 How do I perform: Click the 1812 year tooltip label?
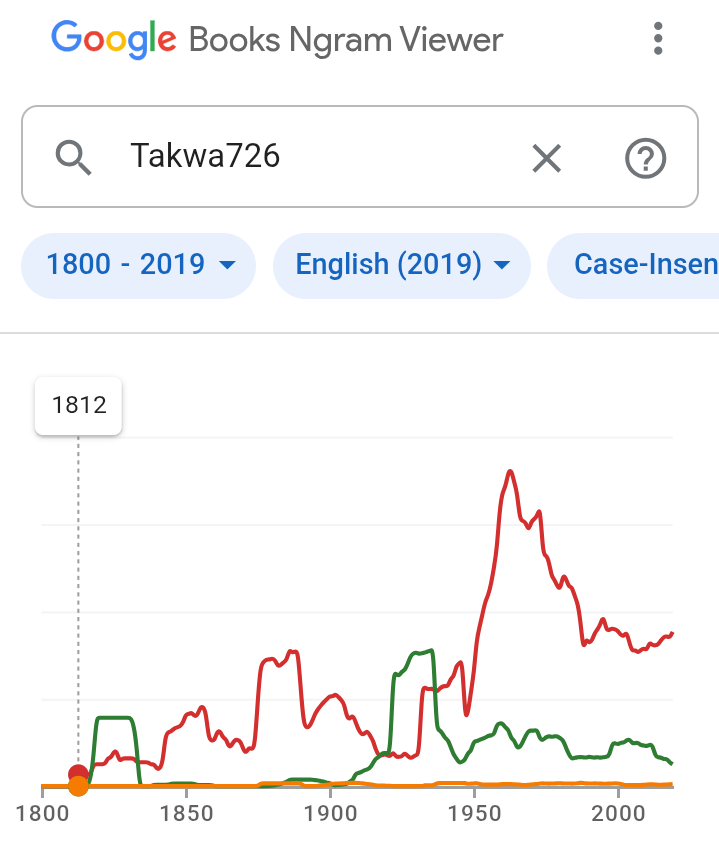coord(79,406)
